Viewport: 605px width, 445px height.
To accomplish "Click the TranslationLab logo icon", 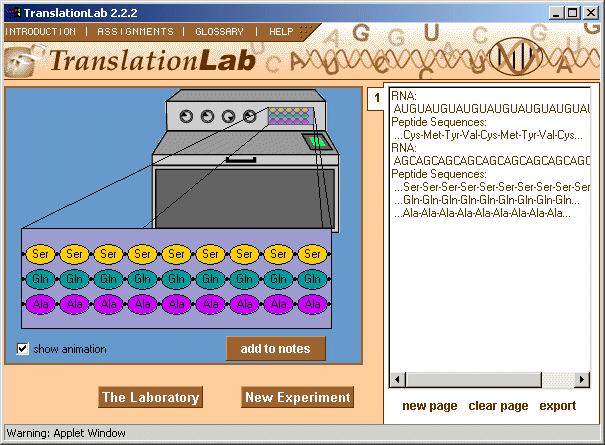I will coord(23,61).
